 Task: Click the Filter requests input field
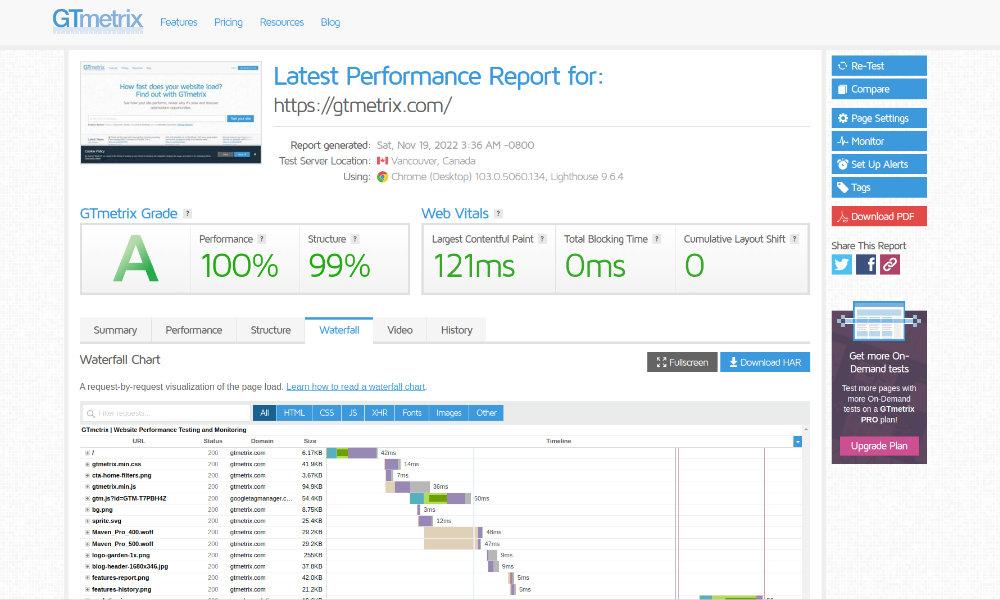166,413
